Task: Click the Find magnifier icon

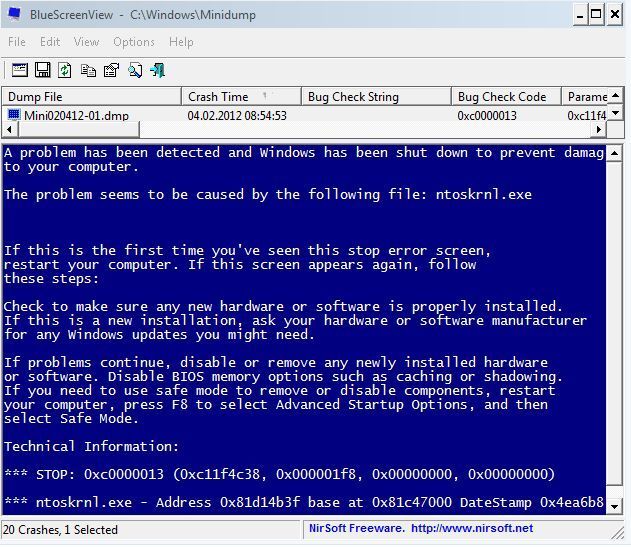Action: pyautogui.click(x=134, y=70)
